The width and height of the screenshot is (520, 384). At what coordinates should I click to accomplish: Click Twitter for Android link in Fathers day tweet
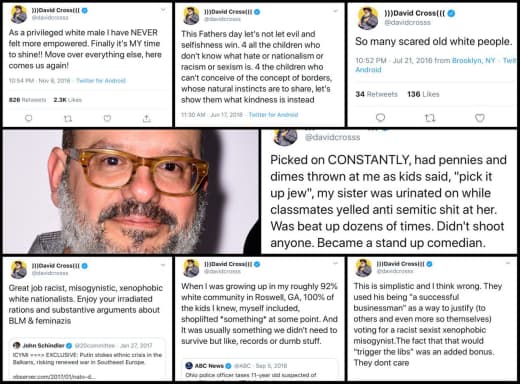(273, 115)
